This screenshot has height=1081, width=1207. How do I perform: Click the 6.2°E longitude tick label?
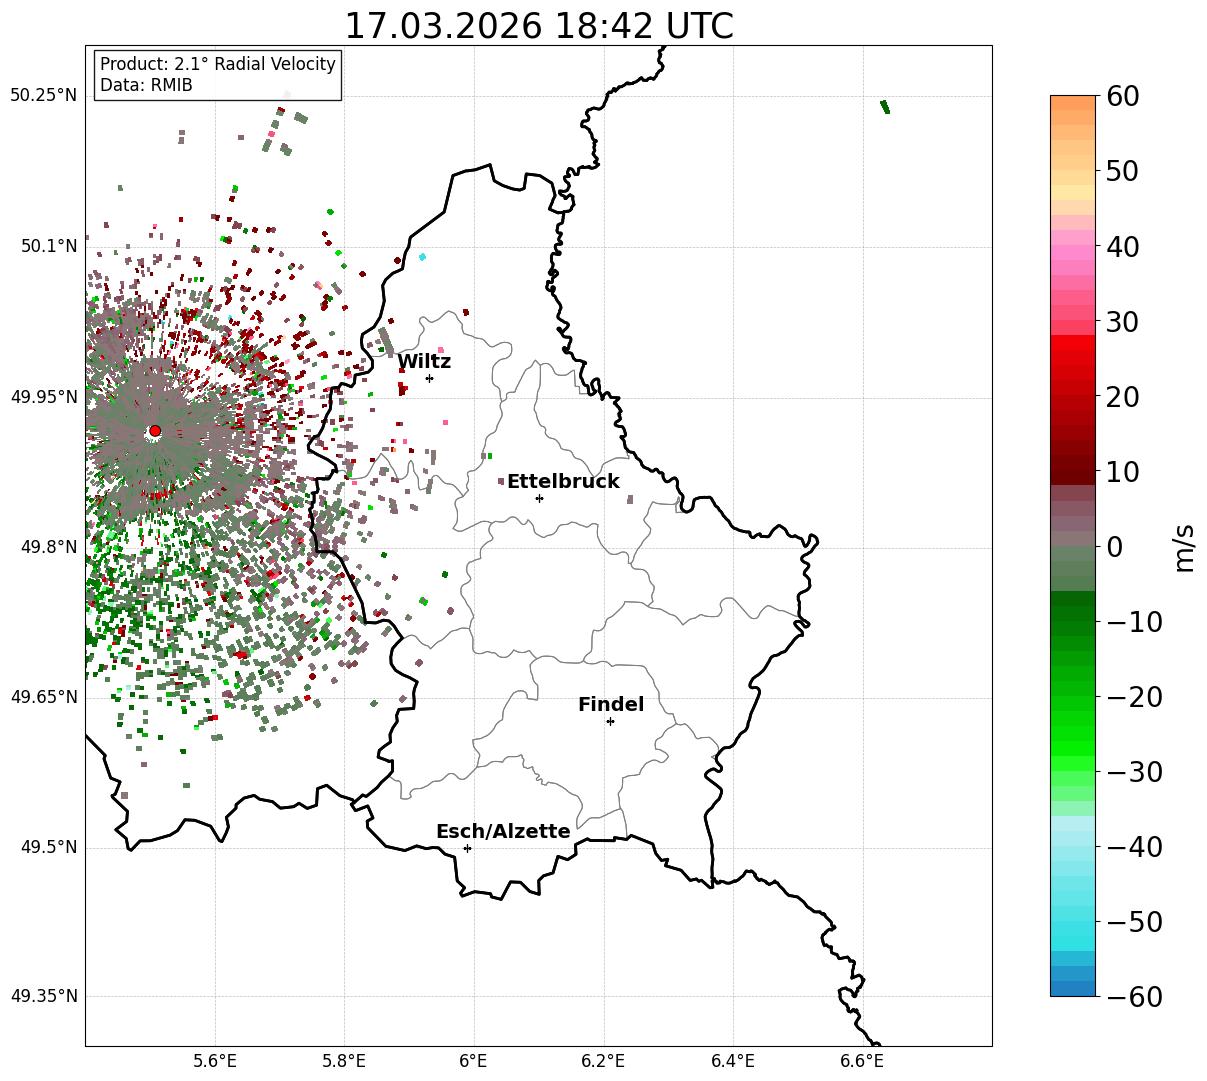click(603, 1061)
